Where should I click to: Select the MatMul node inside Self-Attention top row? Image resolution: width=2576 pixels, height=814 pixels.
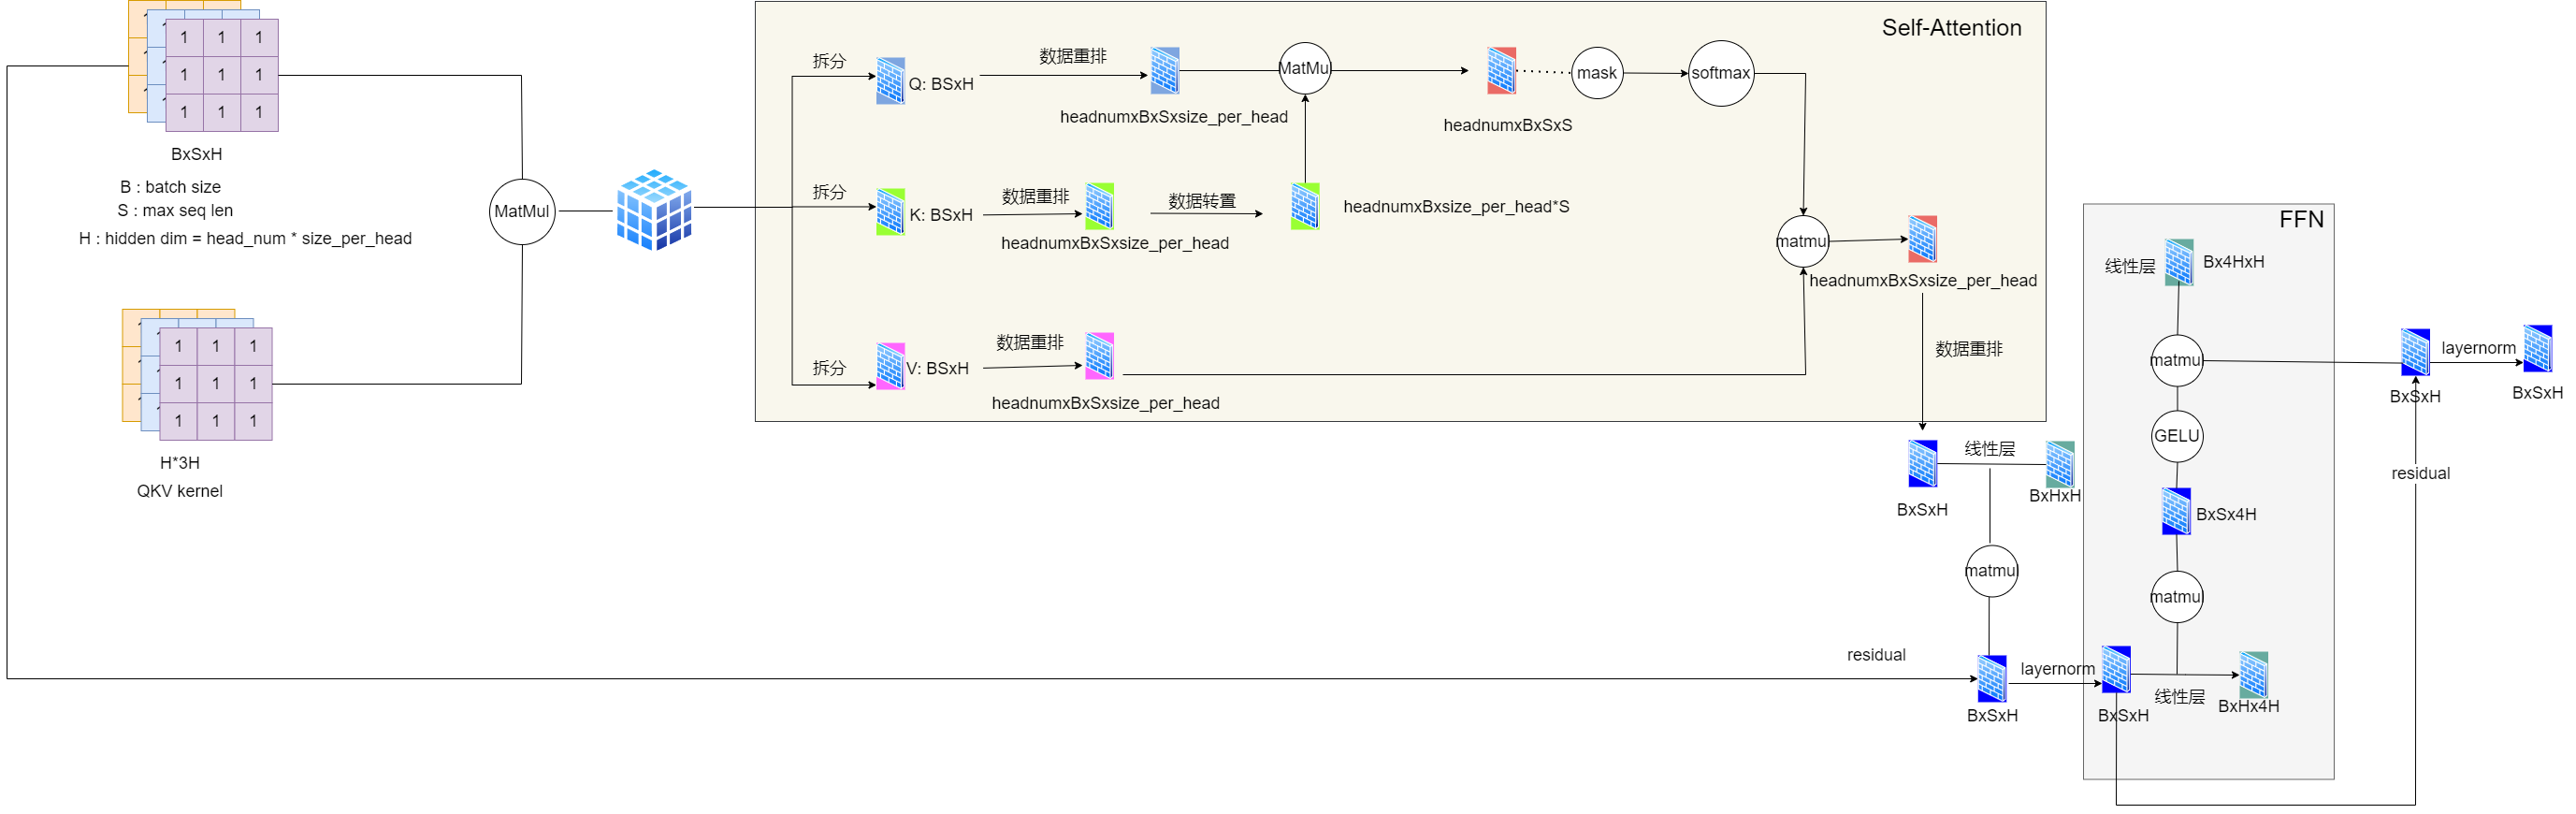(x=1304, y=69)
